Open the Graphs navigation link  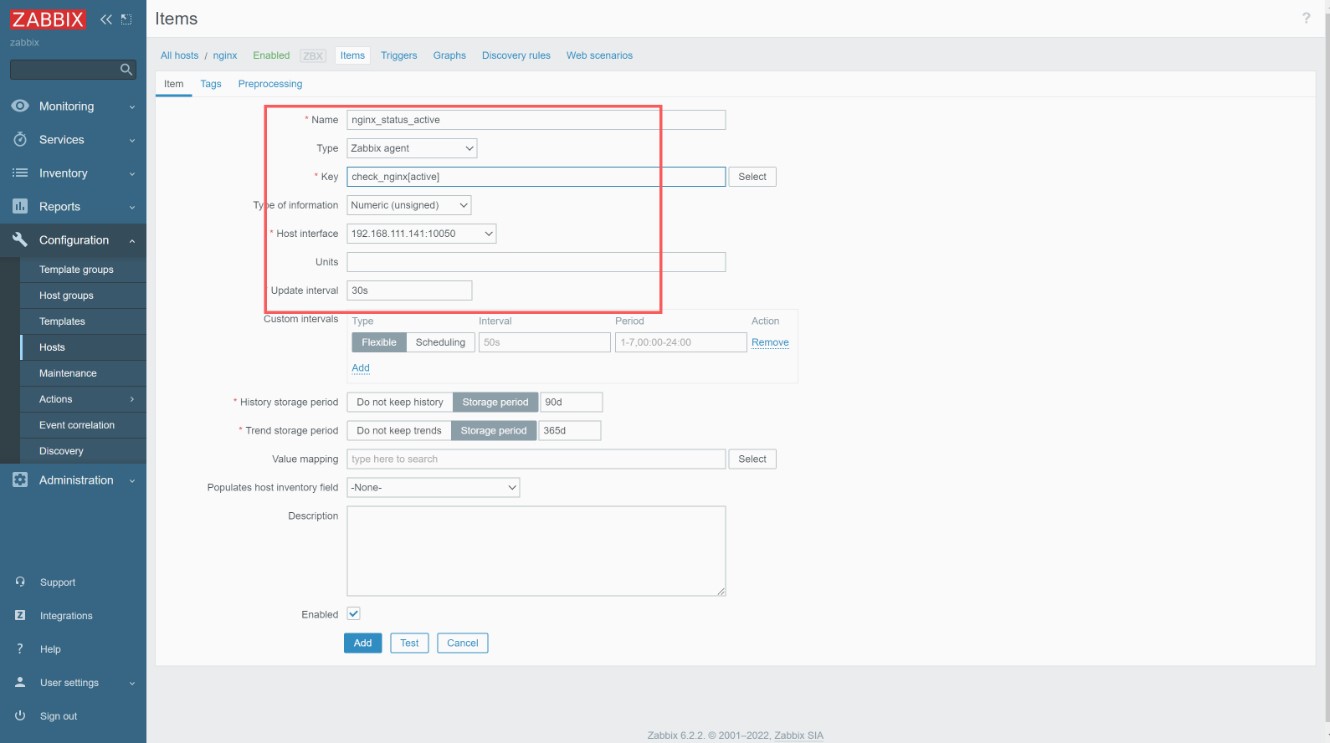pyautogui.click(x=449, y=55)
